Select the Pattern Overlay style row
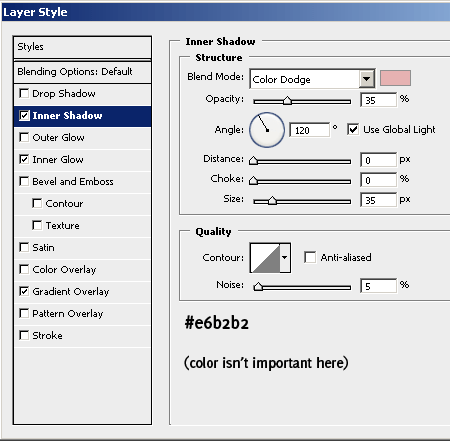The image size is (450, 441). [82, 314]
